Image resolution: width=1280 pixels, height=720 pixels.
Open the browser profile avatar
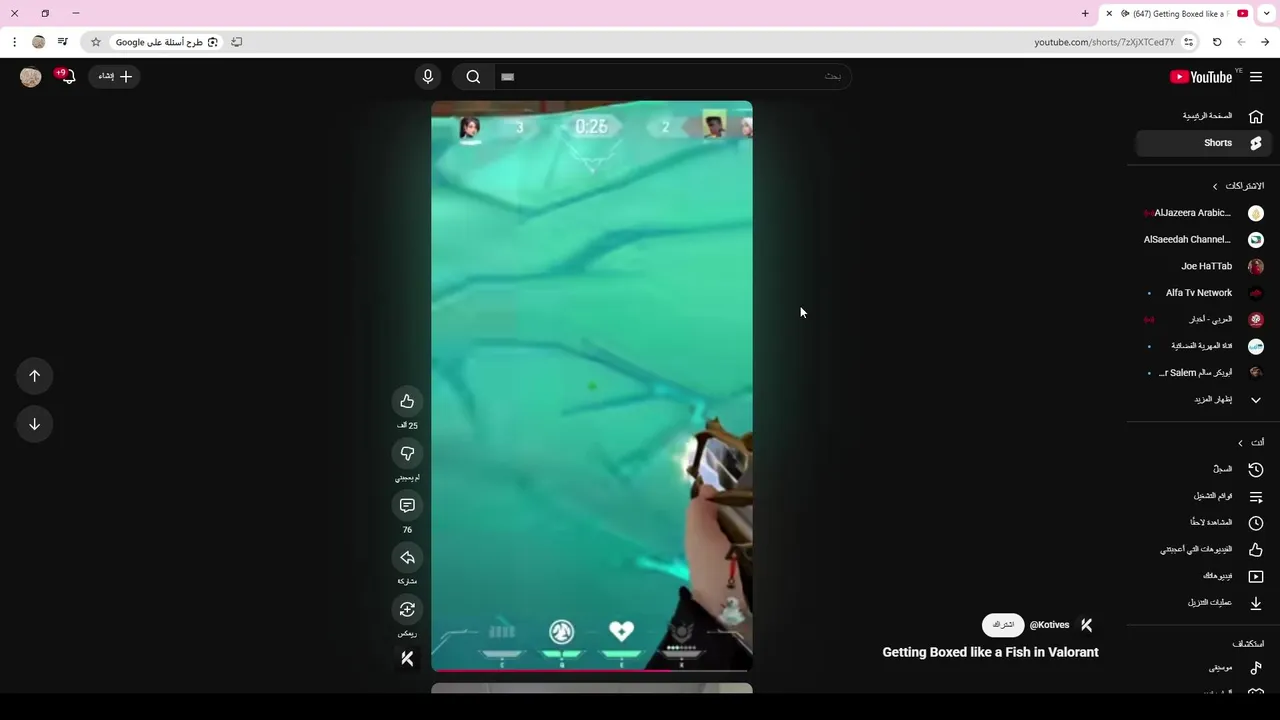tap(38, 42)
